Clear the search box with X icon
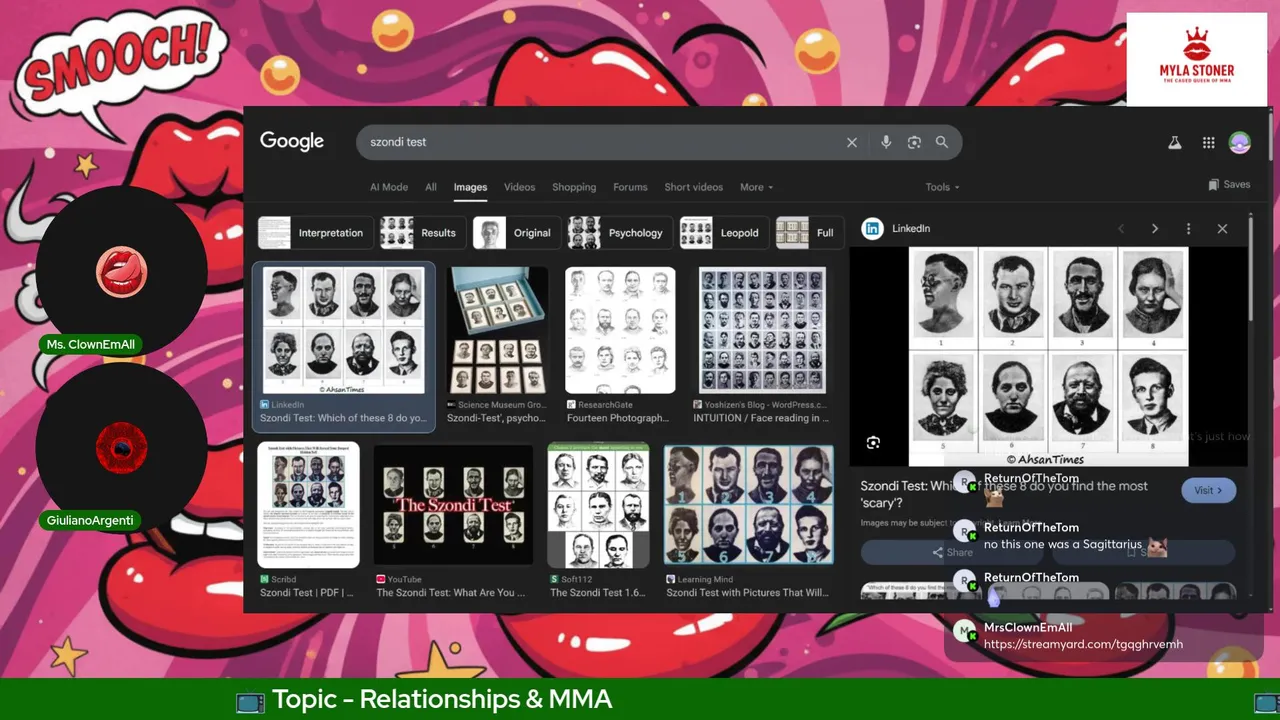Image resolution: width=1280 pixels, height=720 pixels. 852,142
